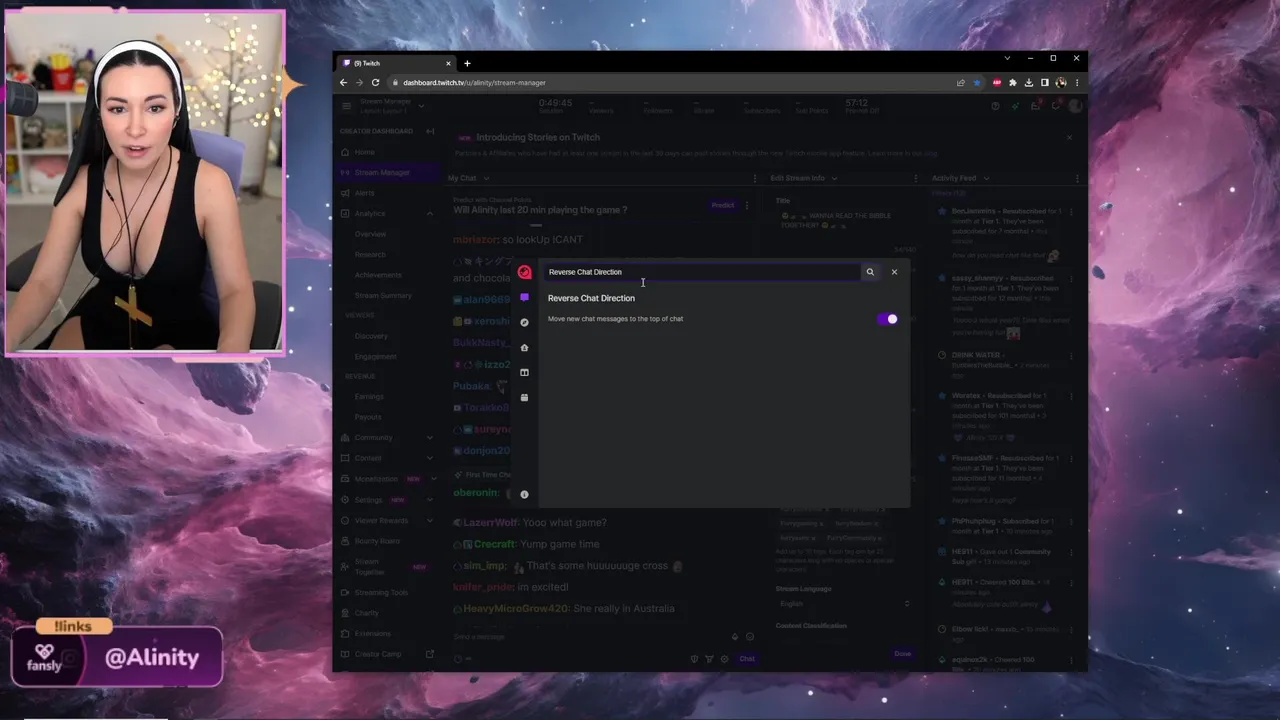Bookmark this page with the star icon

[977, 83]
